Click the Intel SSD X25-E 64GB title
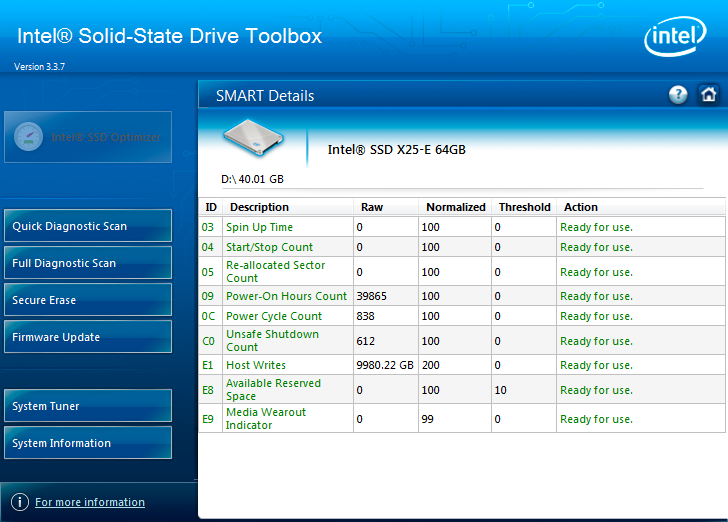This screenshot has height=522, width=728. pyautogui.click(x=396, y=150)
